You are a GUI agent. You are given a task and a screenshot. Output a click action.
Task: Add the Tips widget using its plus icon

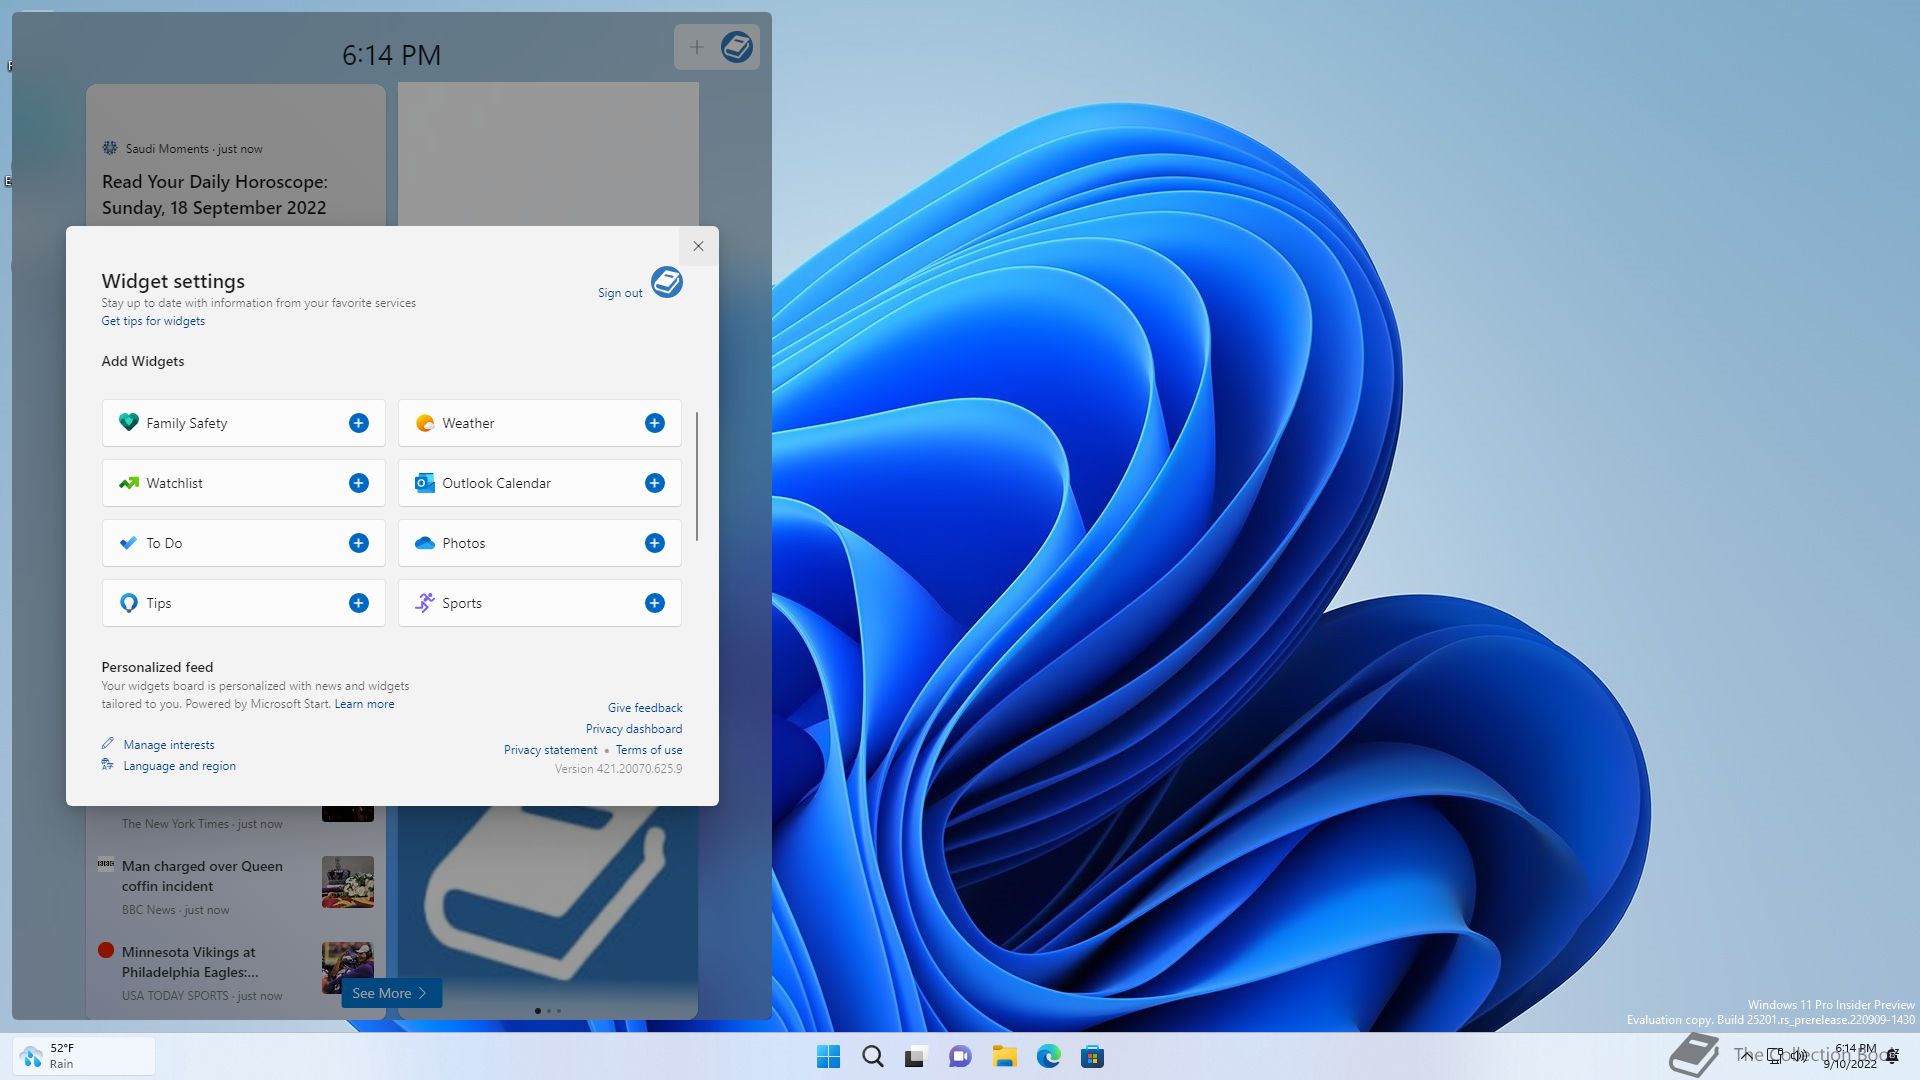coord(358,603)
